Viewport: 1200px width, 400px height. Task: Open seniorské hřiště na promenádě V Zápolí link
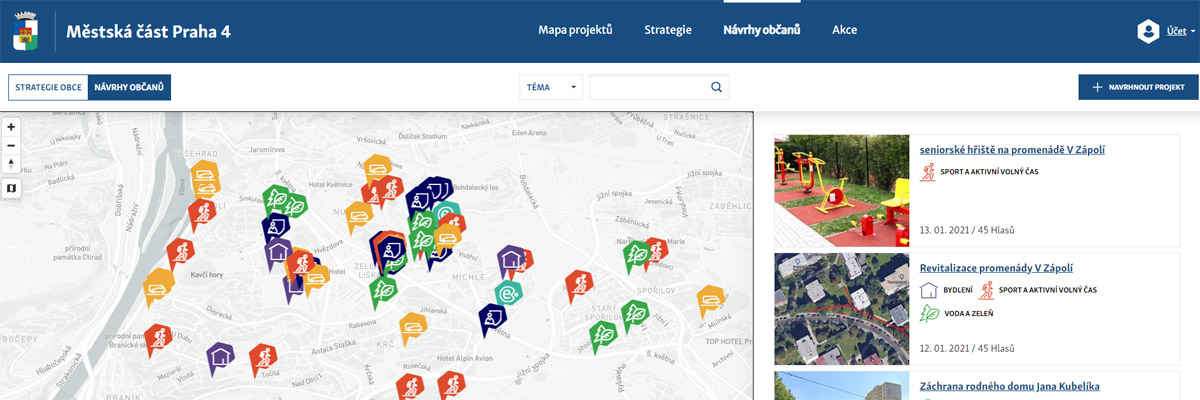click(1012, 150)
